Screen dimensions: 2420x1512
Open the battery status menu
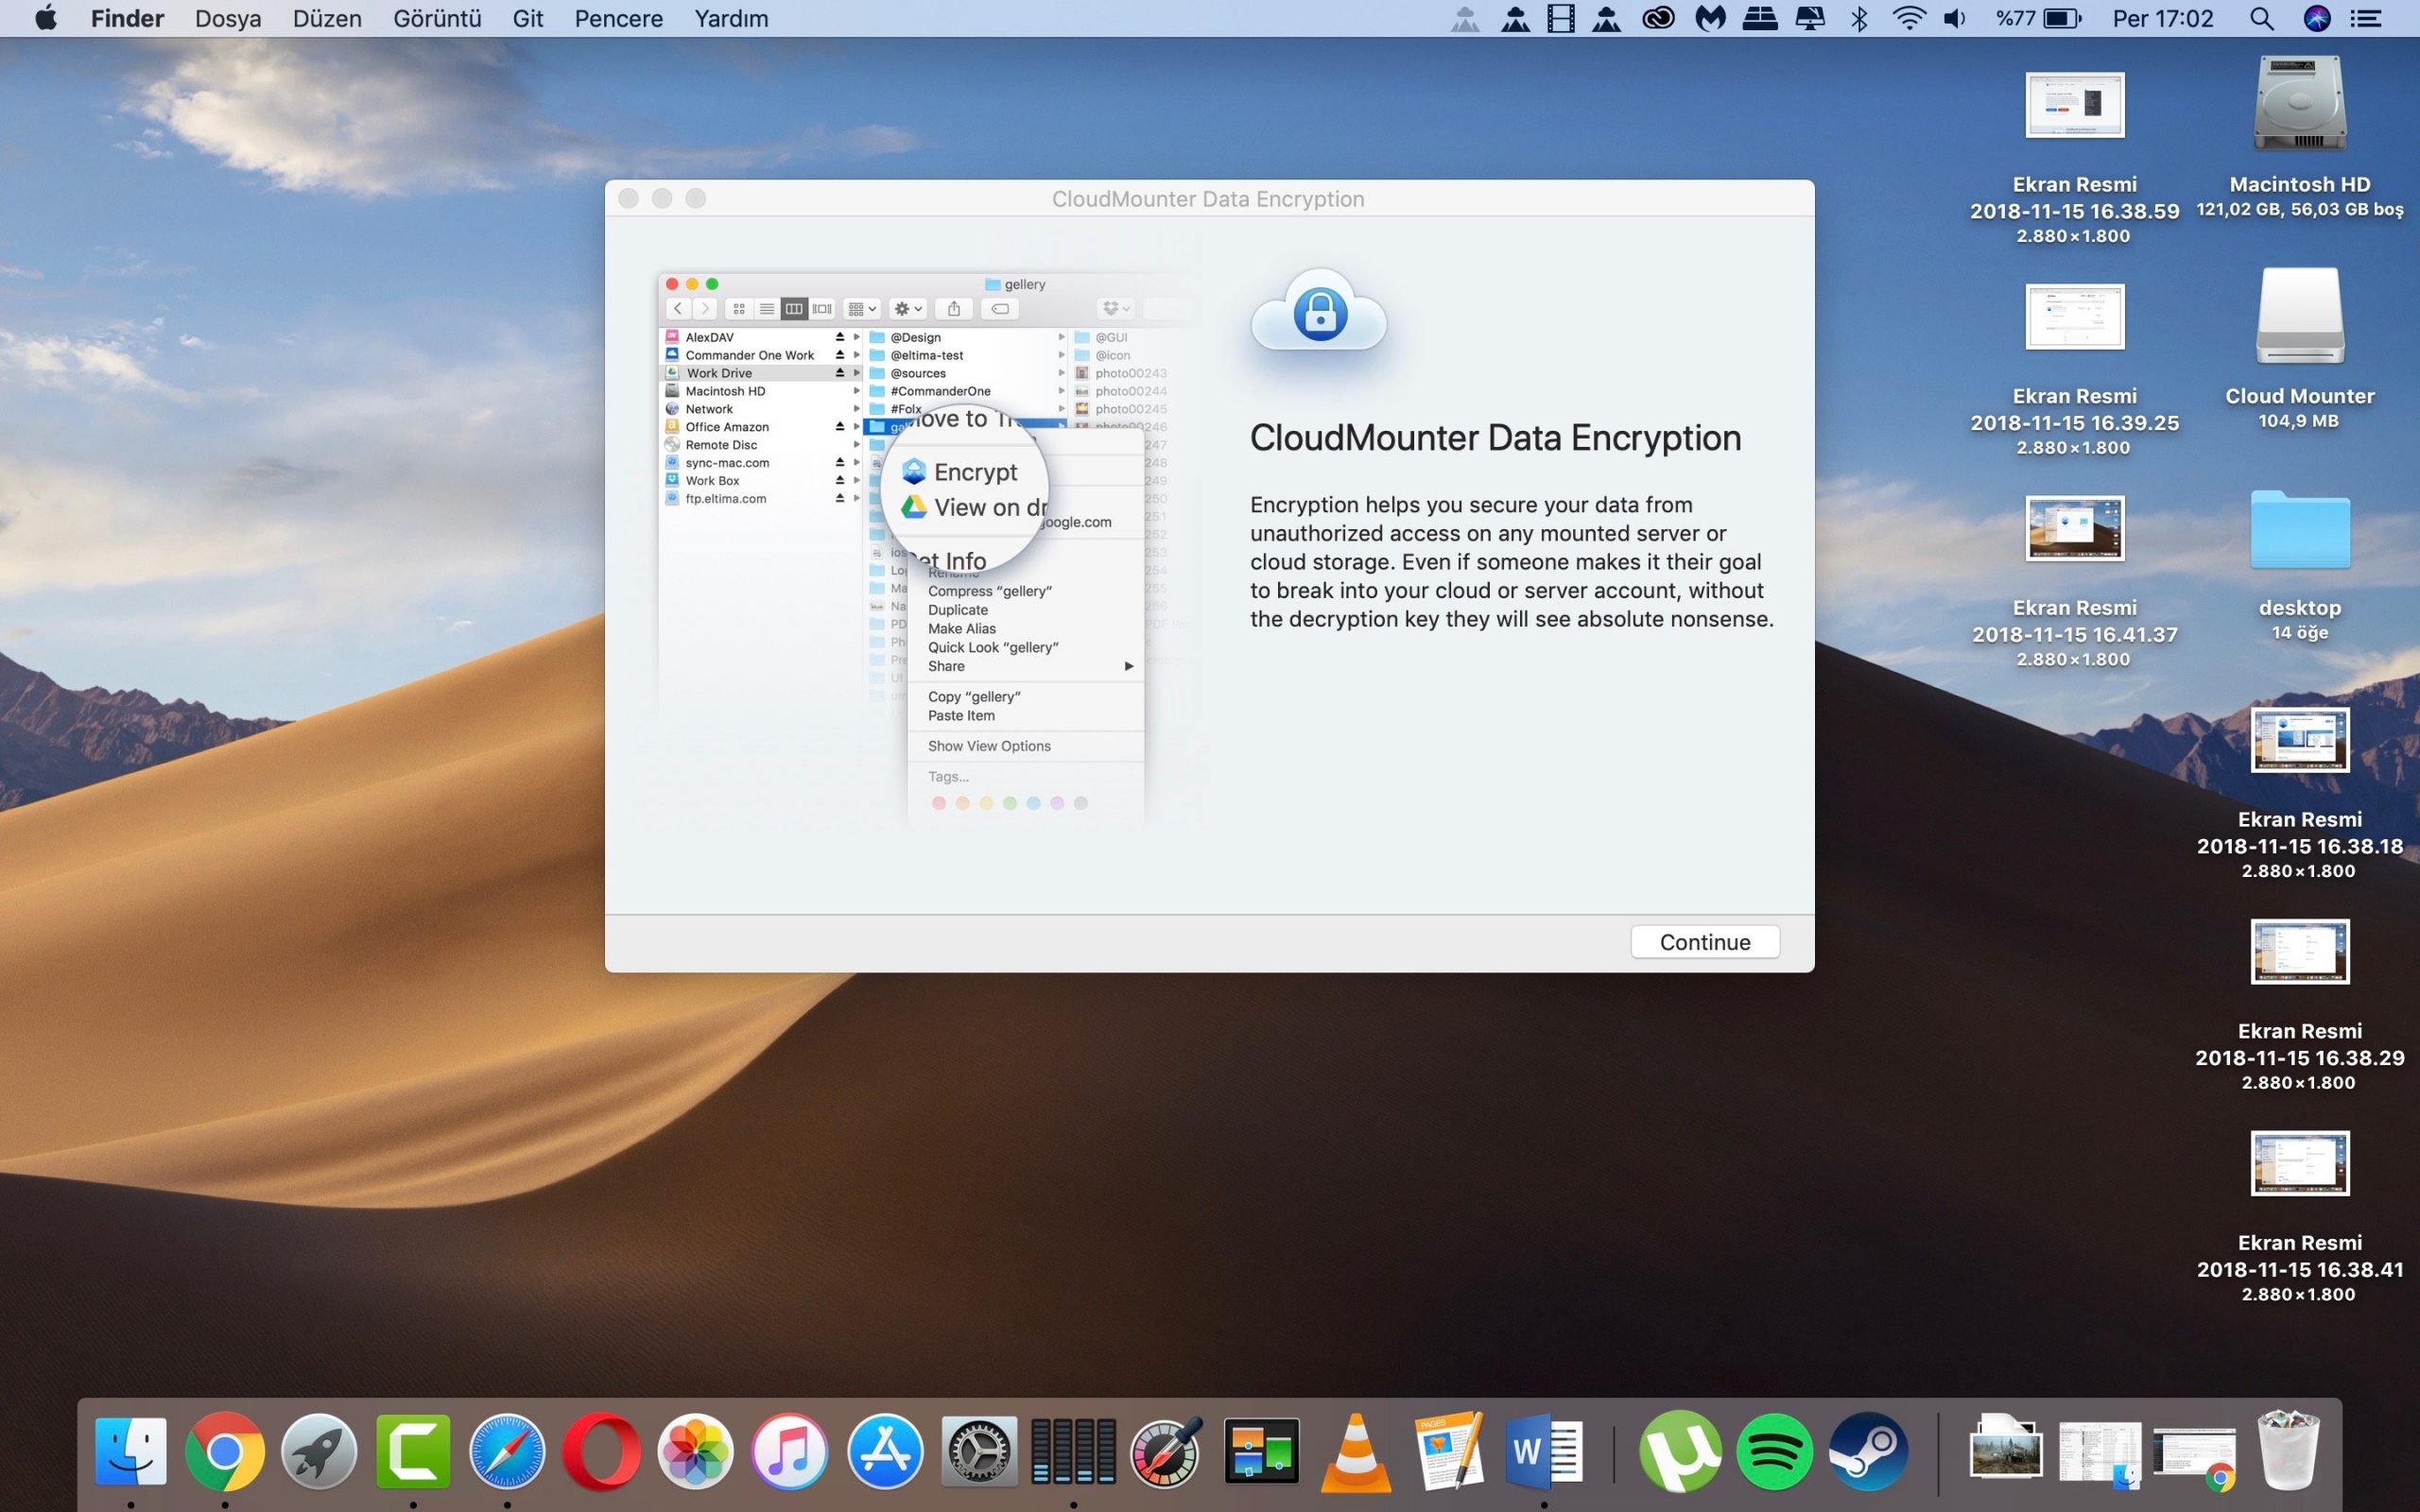pos(2062,19)
